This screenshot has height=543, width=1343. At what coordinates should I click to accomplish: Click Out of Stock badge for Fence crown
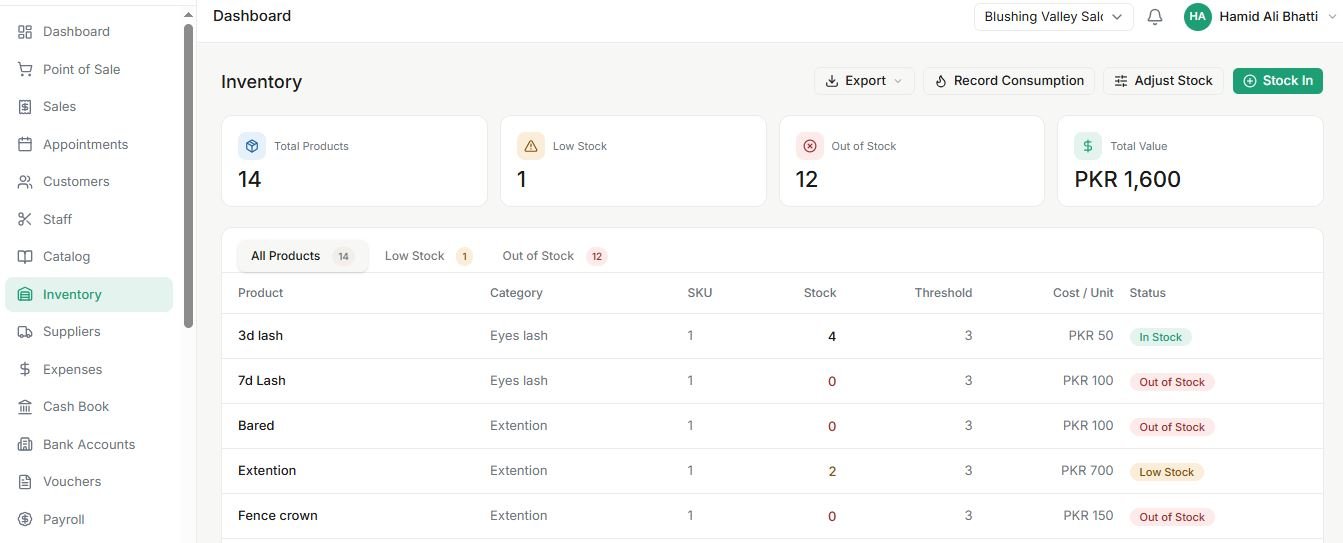[1172, 517]
